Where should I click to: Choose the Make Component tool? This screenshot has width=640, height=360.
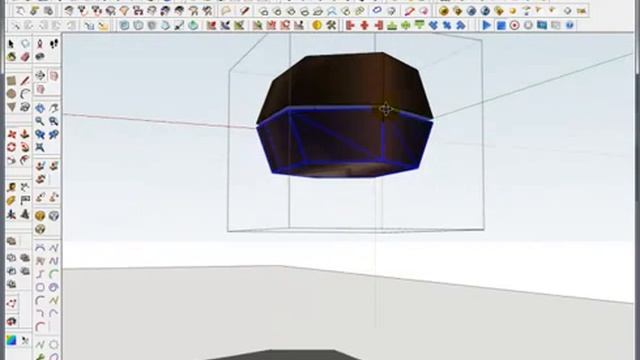point(25,44)
